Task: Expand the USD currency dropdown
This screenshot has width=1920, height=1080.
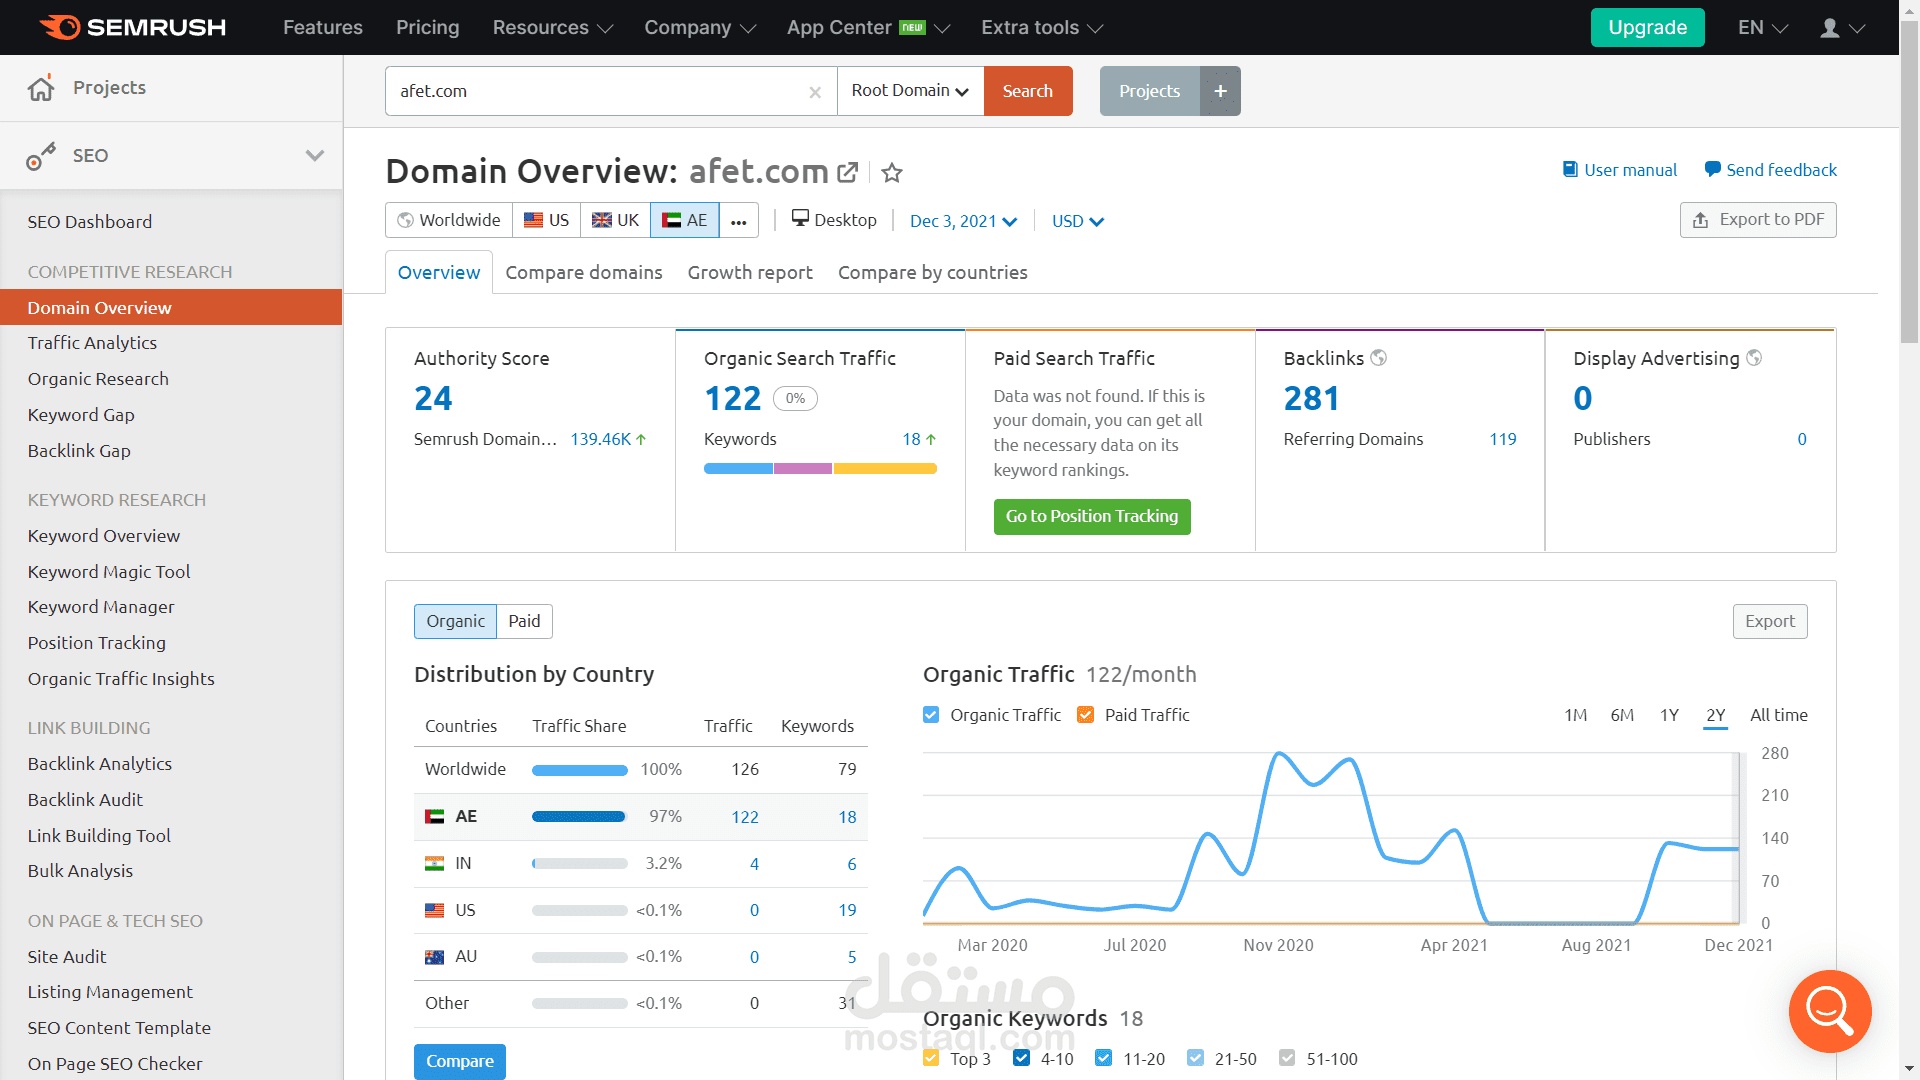Action: 1077,221
